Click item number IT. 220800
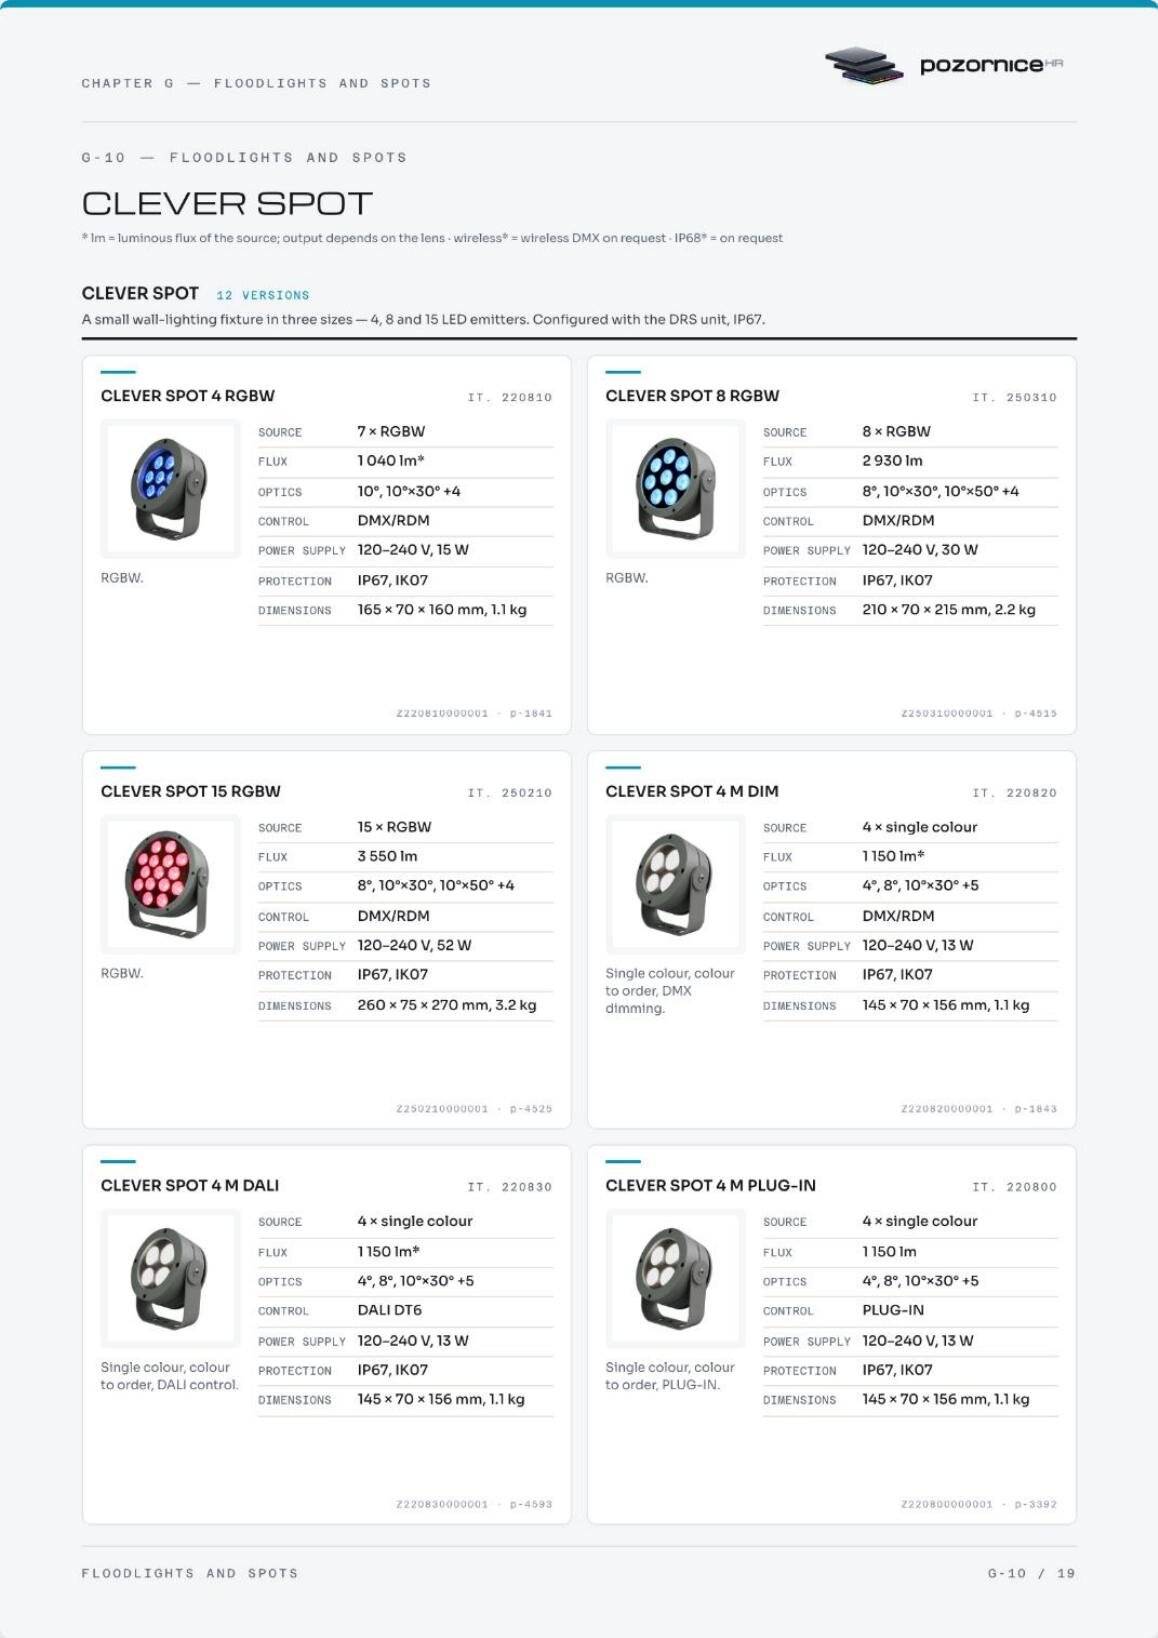 click(1015, 1187)
